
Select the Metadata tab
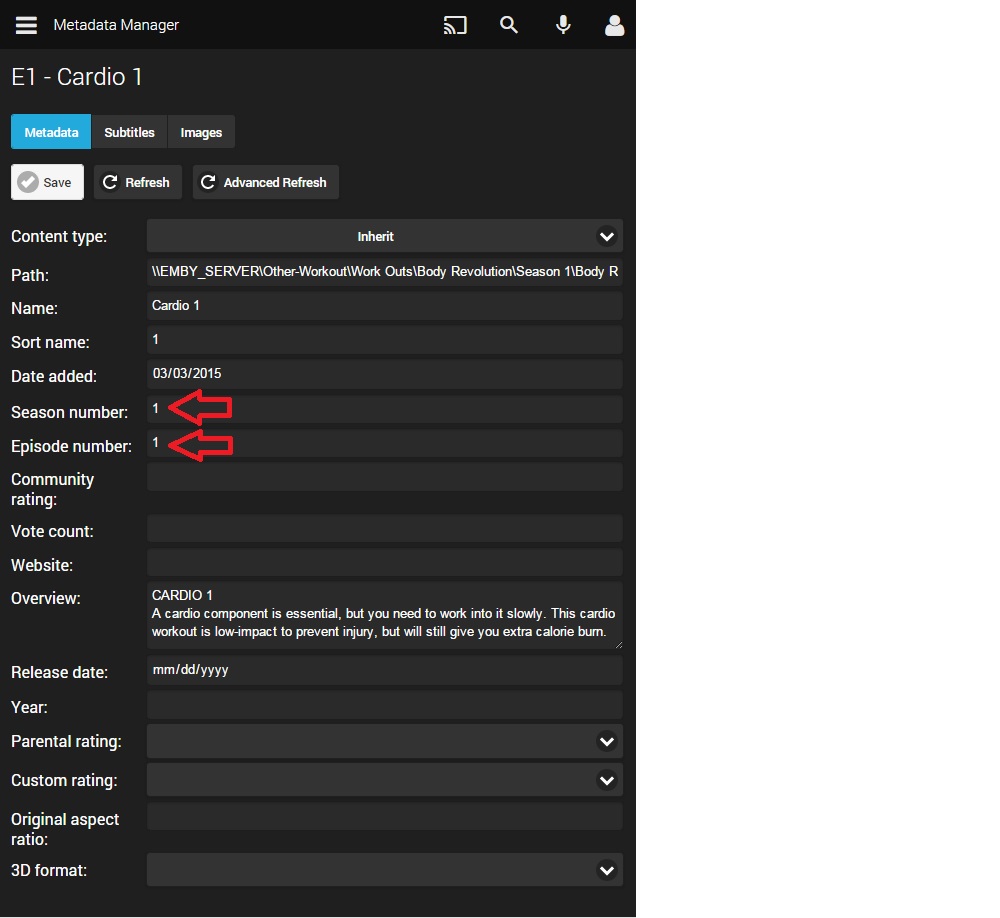[x=51, y=132]
